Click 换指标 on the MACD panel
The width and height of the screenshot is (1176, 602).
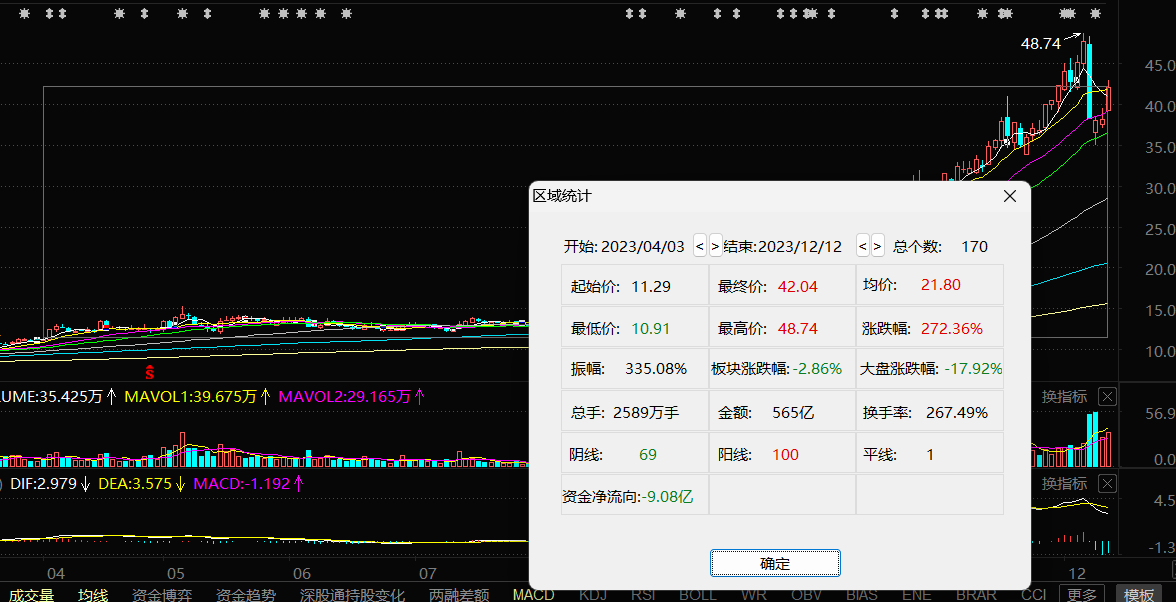tap(1064, 484)
